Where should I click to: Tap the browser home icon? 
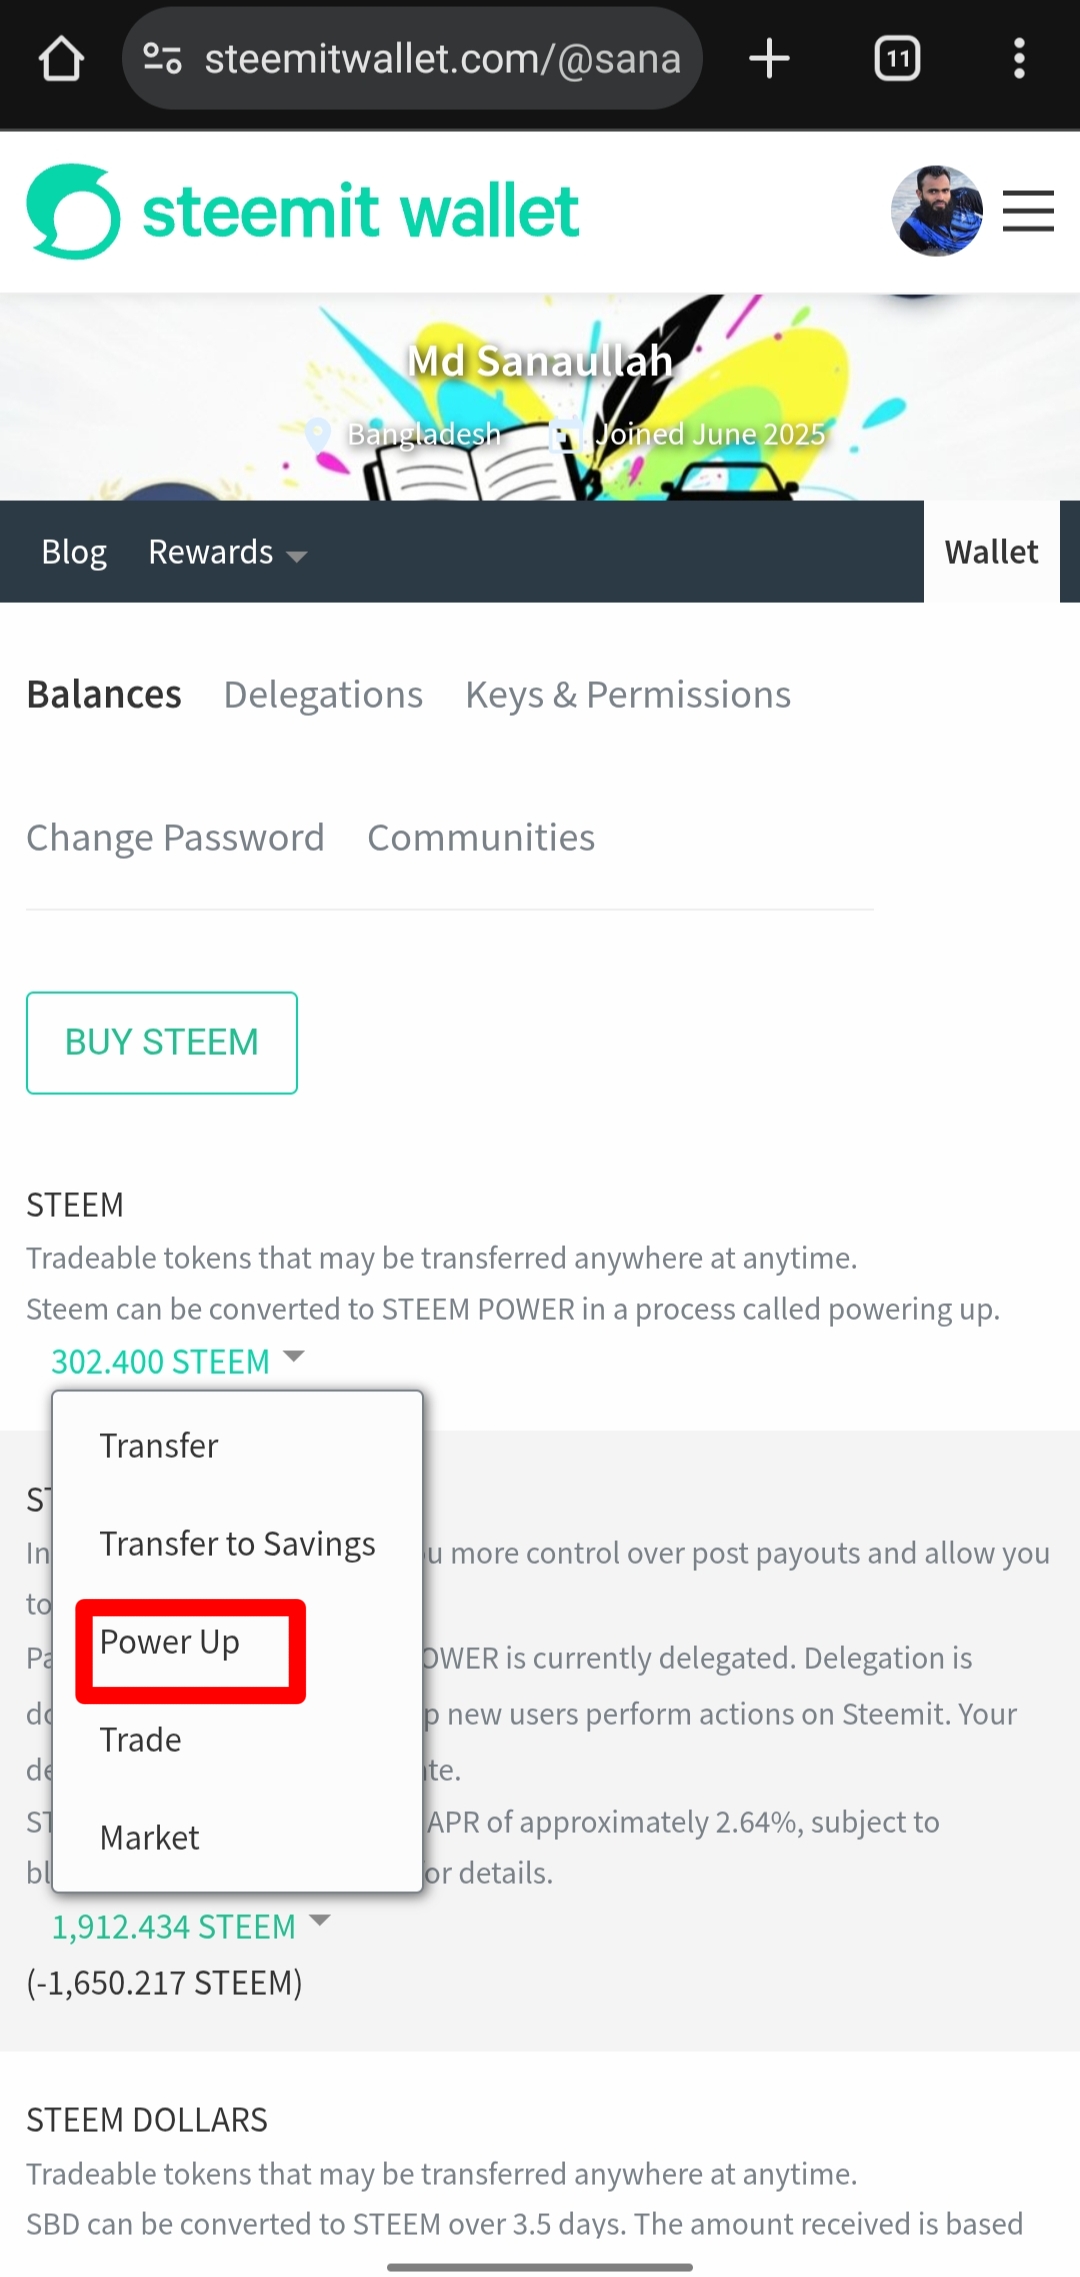(61, 59)
